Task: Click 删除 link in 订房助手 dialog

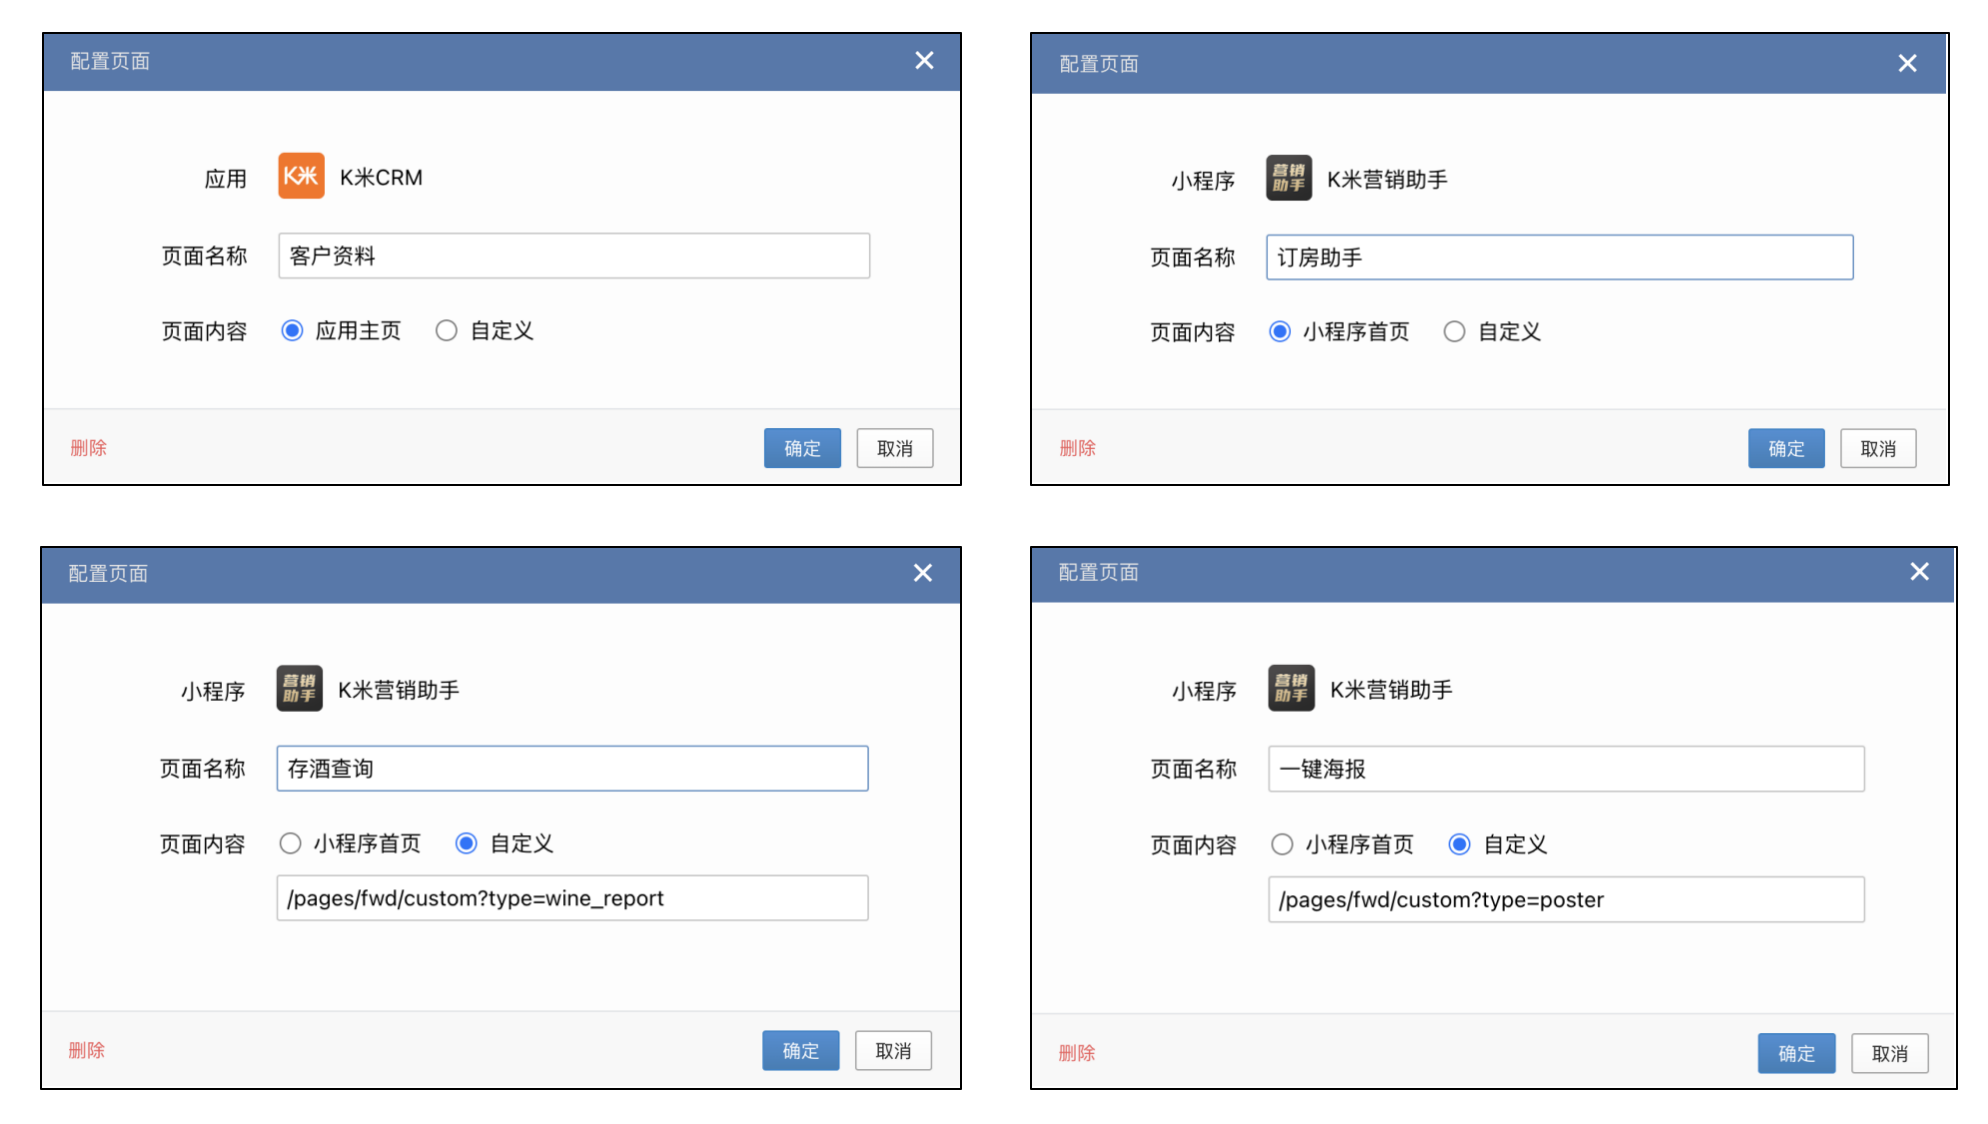Action: pos(1077,448)
